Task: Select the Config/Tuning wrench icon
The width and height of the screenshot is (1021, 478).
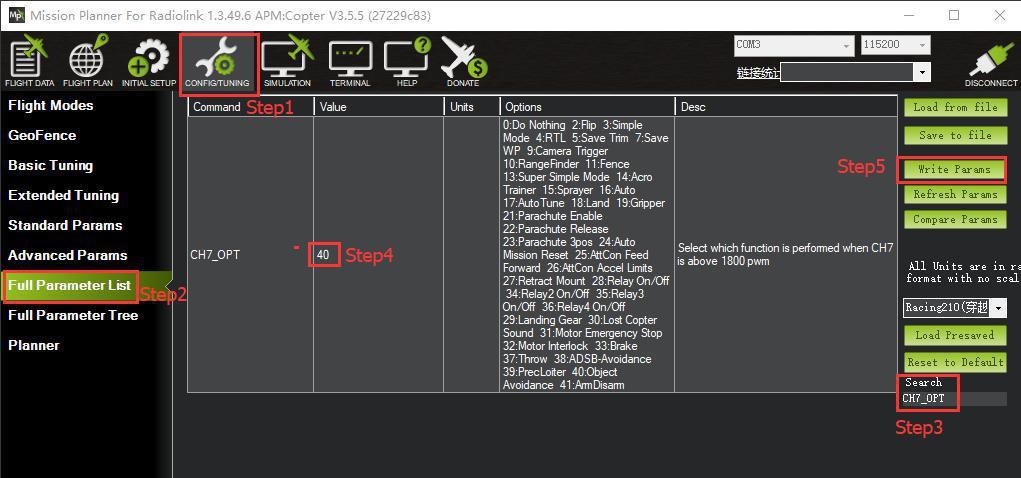Action: click(217, 62)
